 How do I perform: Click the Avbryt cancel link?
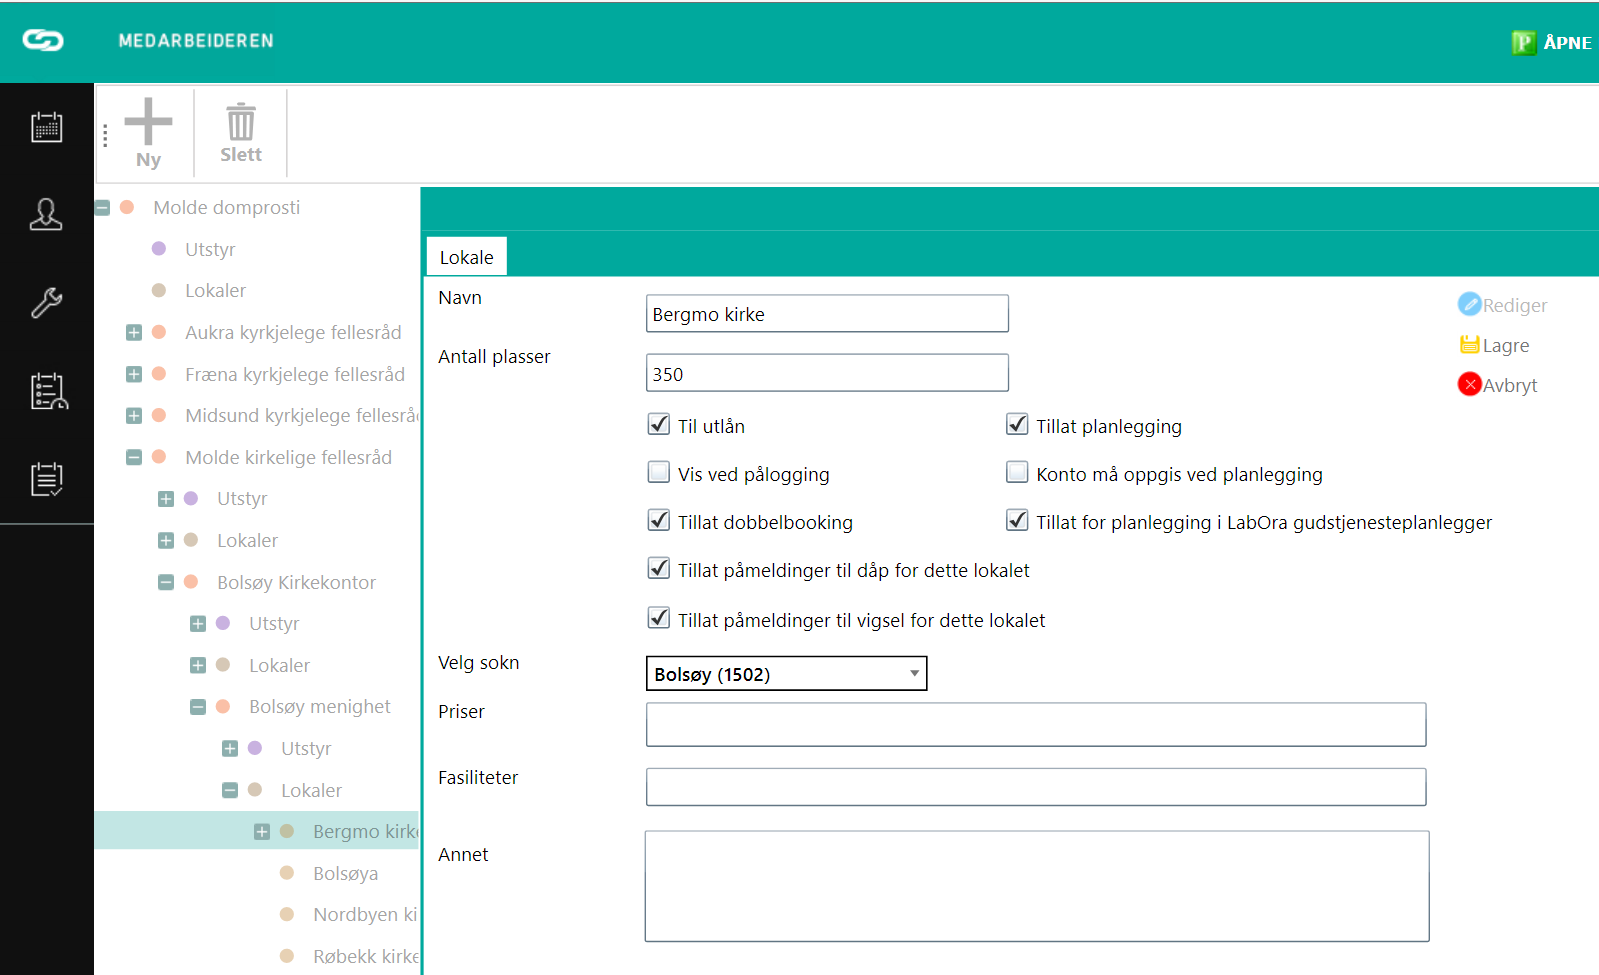tap(1510, 385)
